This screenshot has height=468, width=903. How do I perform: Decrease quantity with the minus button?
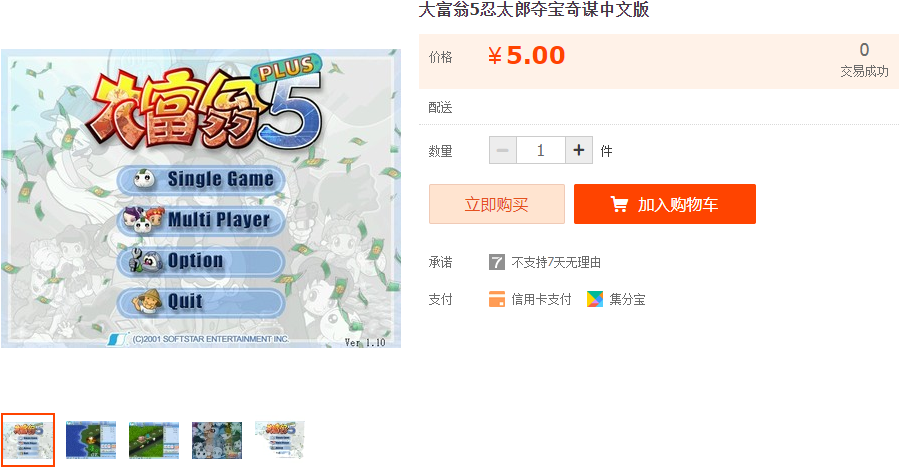[x=503, y=151]
